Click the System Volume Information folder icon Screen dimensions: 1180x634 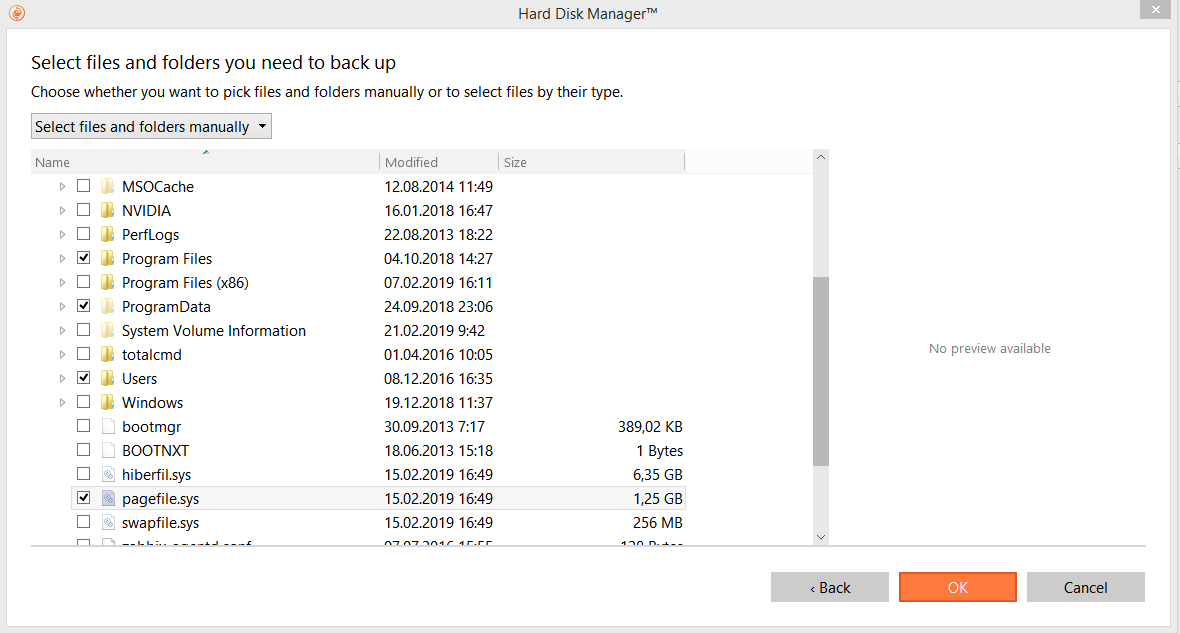pyautogui.click(x=108, y=331)
